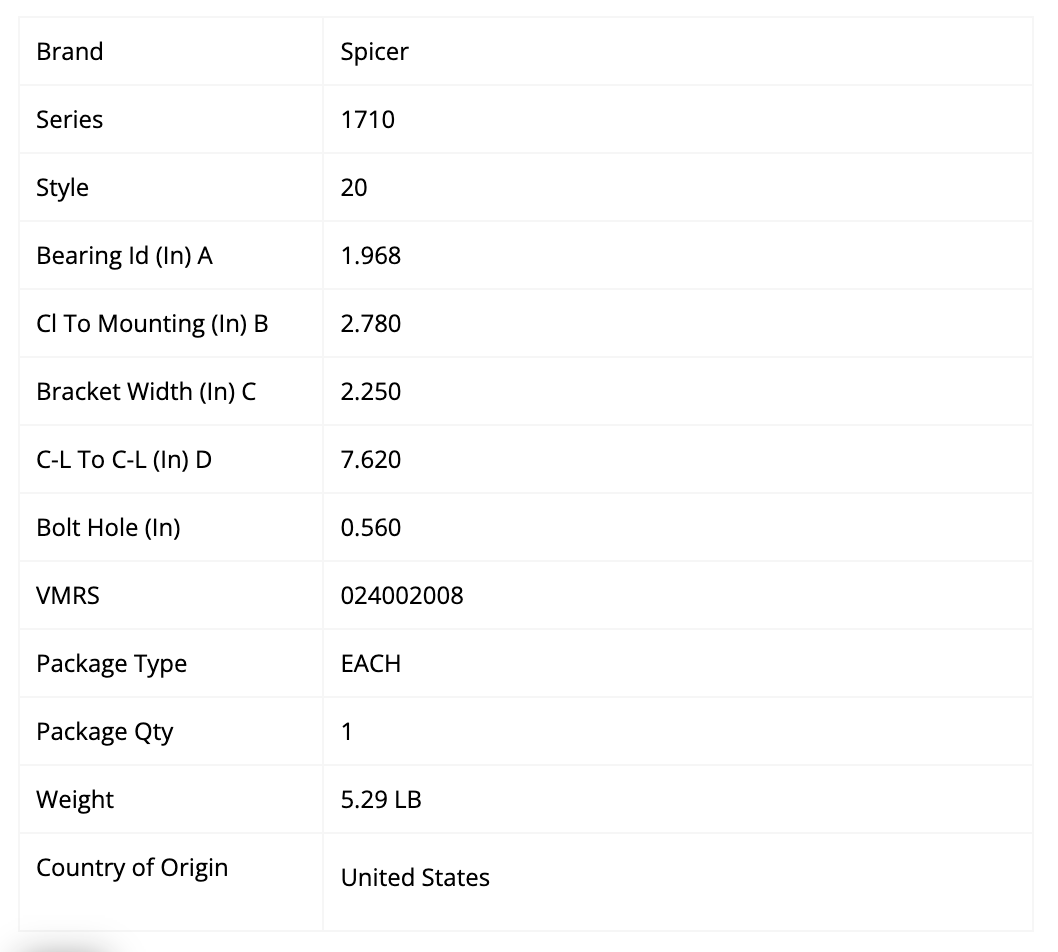Select the weight value 5.29 LB
1058x952 pixels.
click(x=381, y=800)
